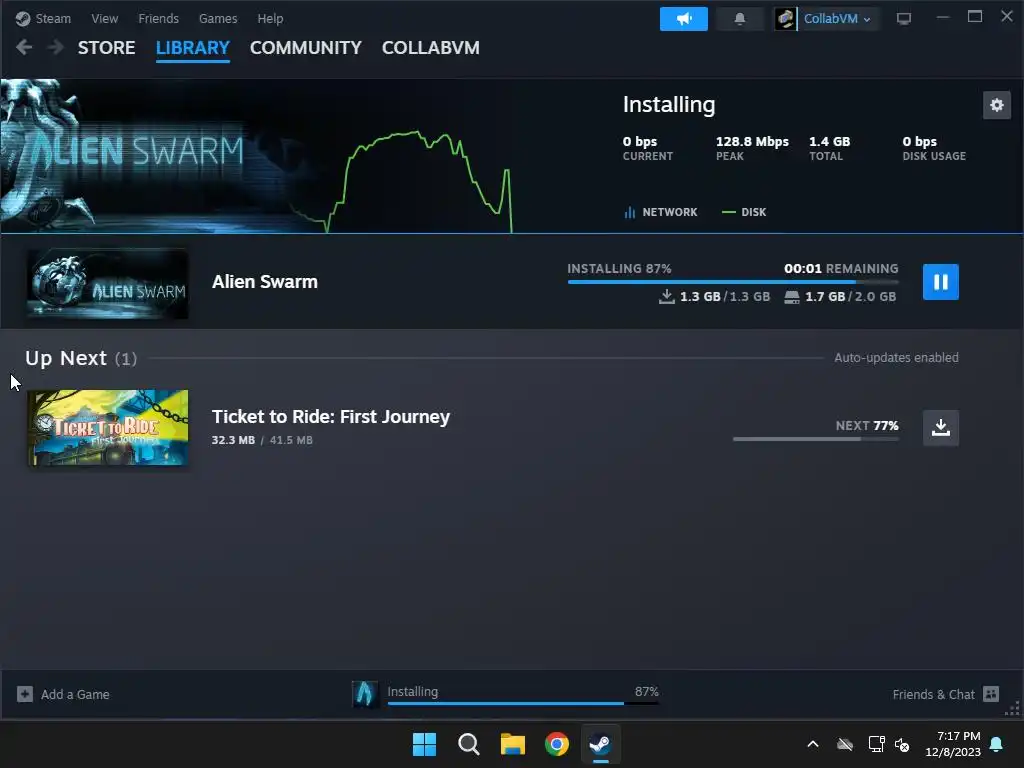1024x768 pixels.
Task: Click the CollabVM profile avatar
Action: [786, 19]
